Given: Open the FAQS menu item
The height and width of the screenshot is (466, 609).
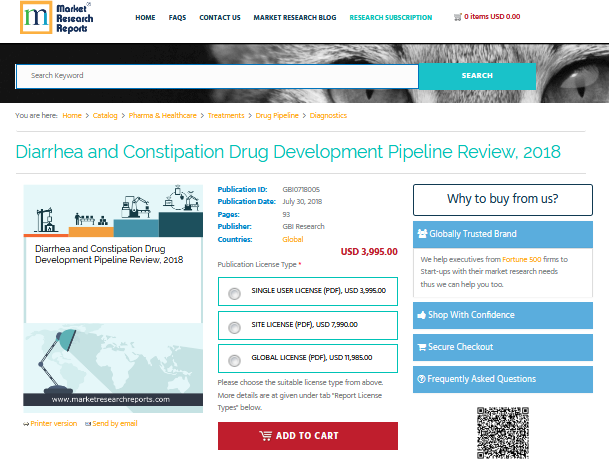Looking at the screenshot, I should coord(177,17).
